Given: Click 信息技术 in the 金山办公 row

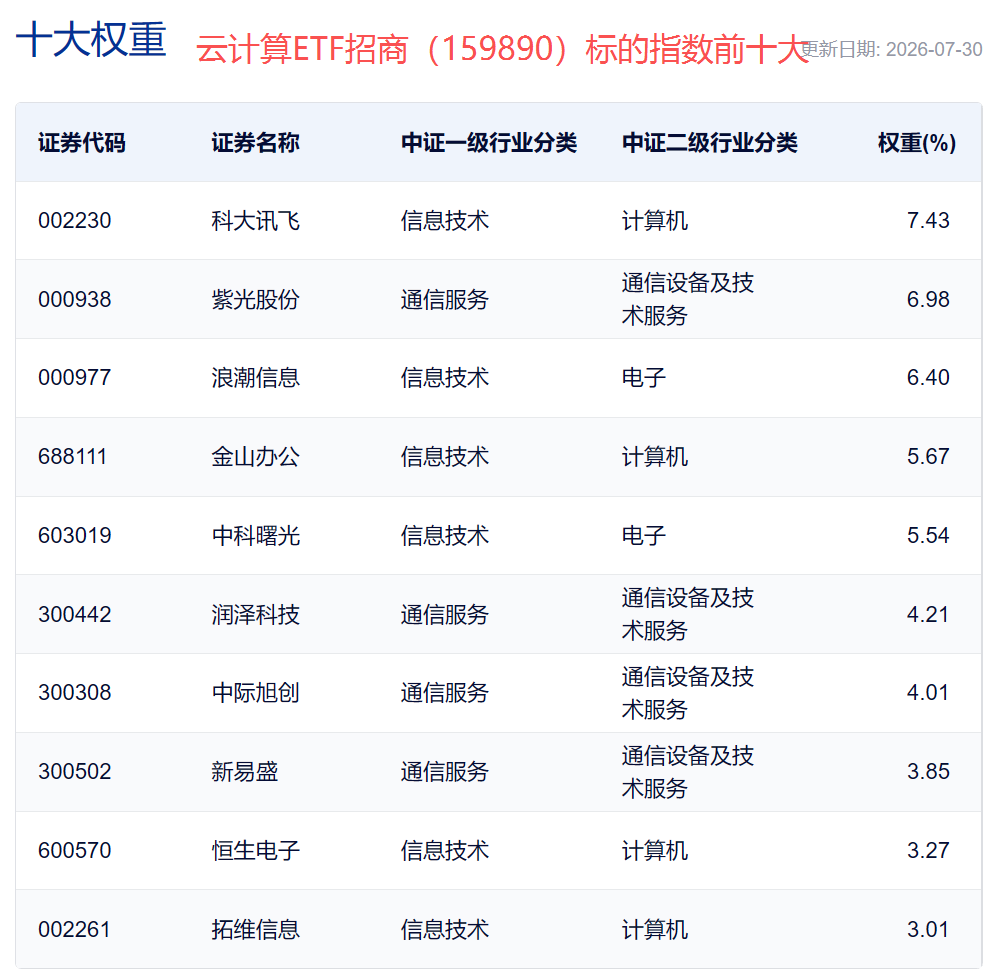Looking at the screenshot, I should 445,456.
